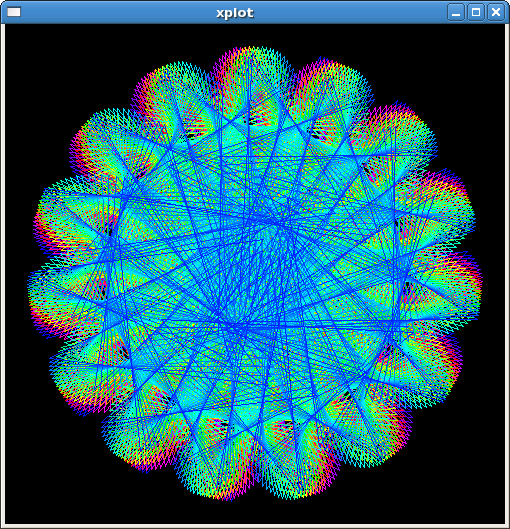Image resolution: width=510 pixels, height=529 pixels.
Task: Click the blue line convergence above center
Action: (x=278, y=223)
